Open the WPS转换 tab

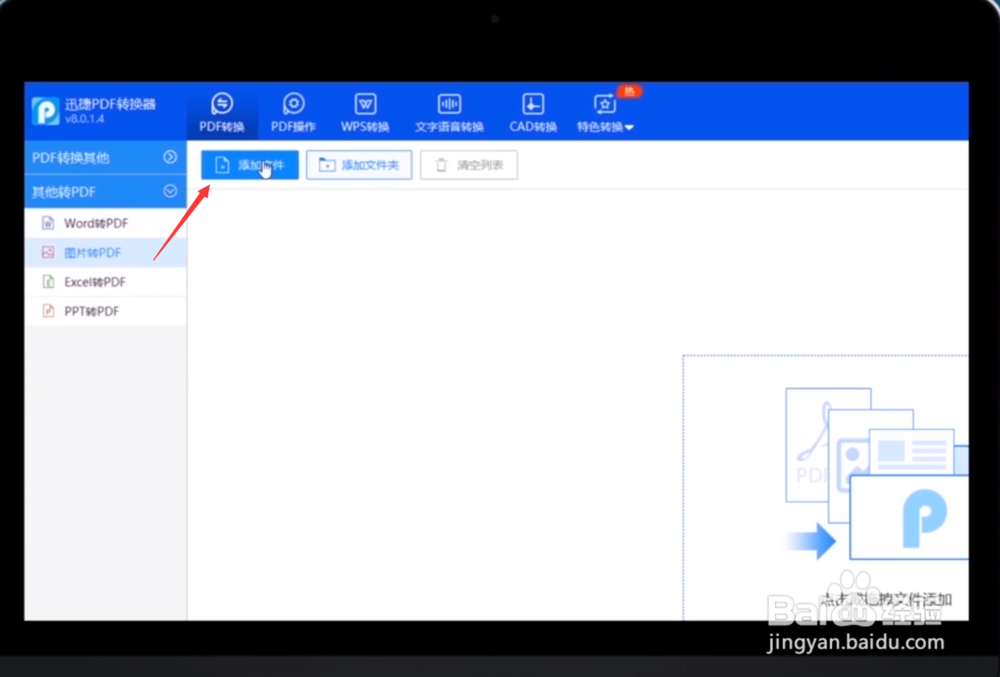[x=365, y=112]
